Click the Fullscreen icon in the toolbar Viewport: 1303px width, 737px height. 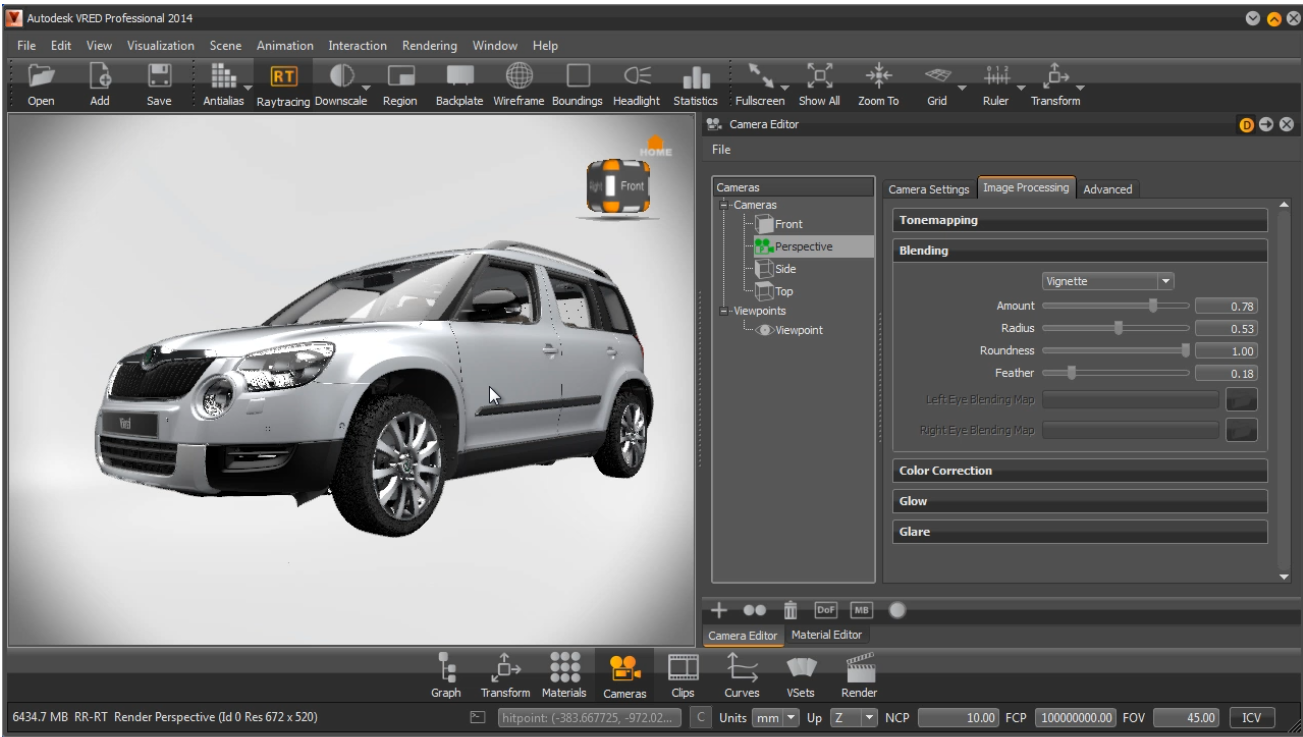[x=760, y=77]
